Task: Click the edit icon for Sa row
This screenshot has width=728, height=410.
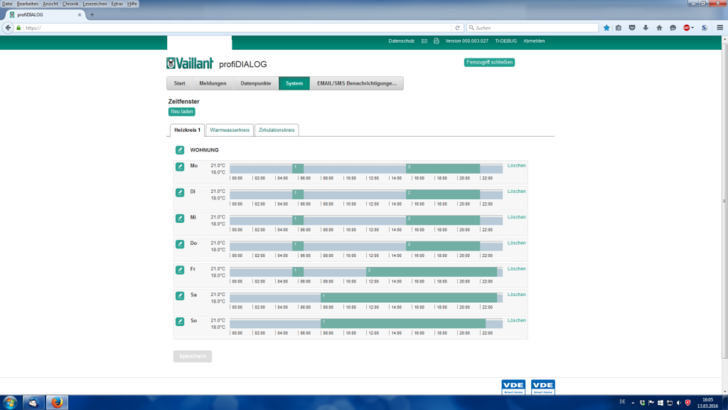Action: point(180,296)
